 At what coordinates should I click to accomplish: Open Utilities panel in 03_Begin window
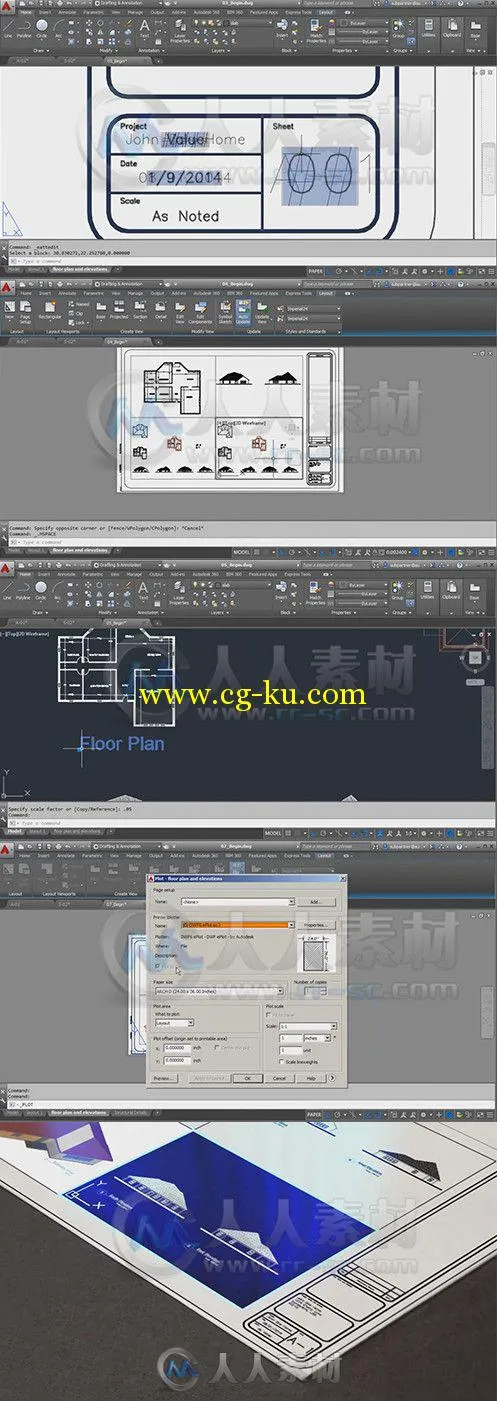(428, 31)
